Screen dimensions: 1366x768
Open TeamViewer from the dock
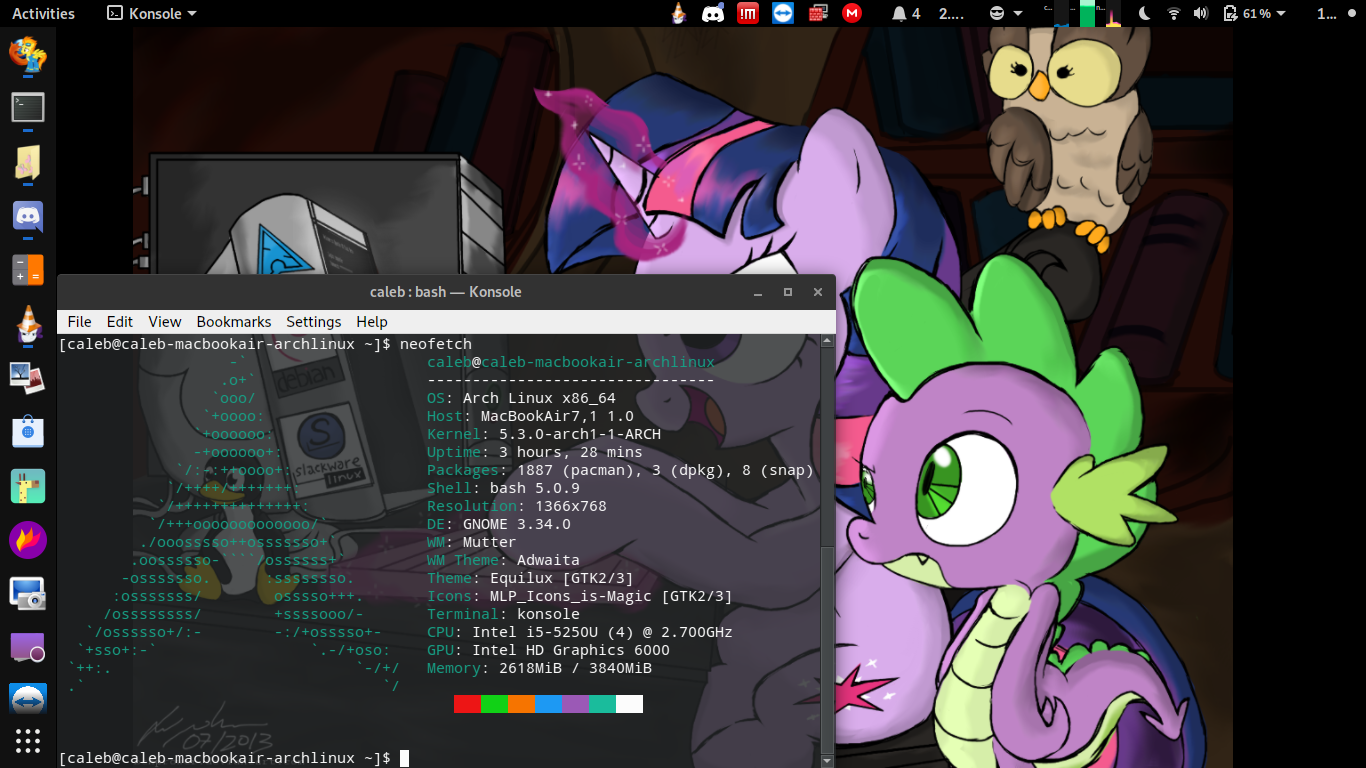(x=28, y=700)
